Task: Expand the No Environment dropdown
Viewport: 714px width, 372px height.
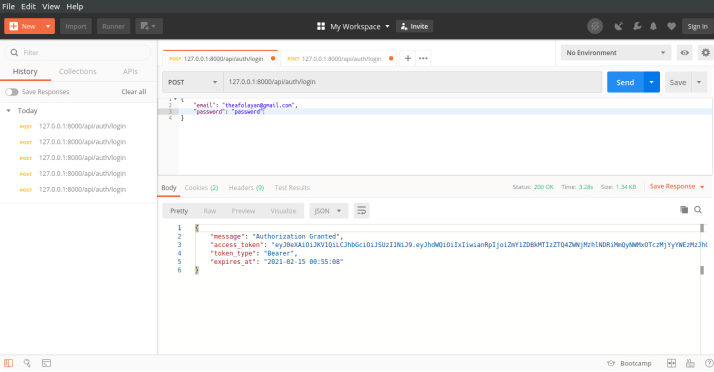Action: 616,53
